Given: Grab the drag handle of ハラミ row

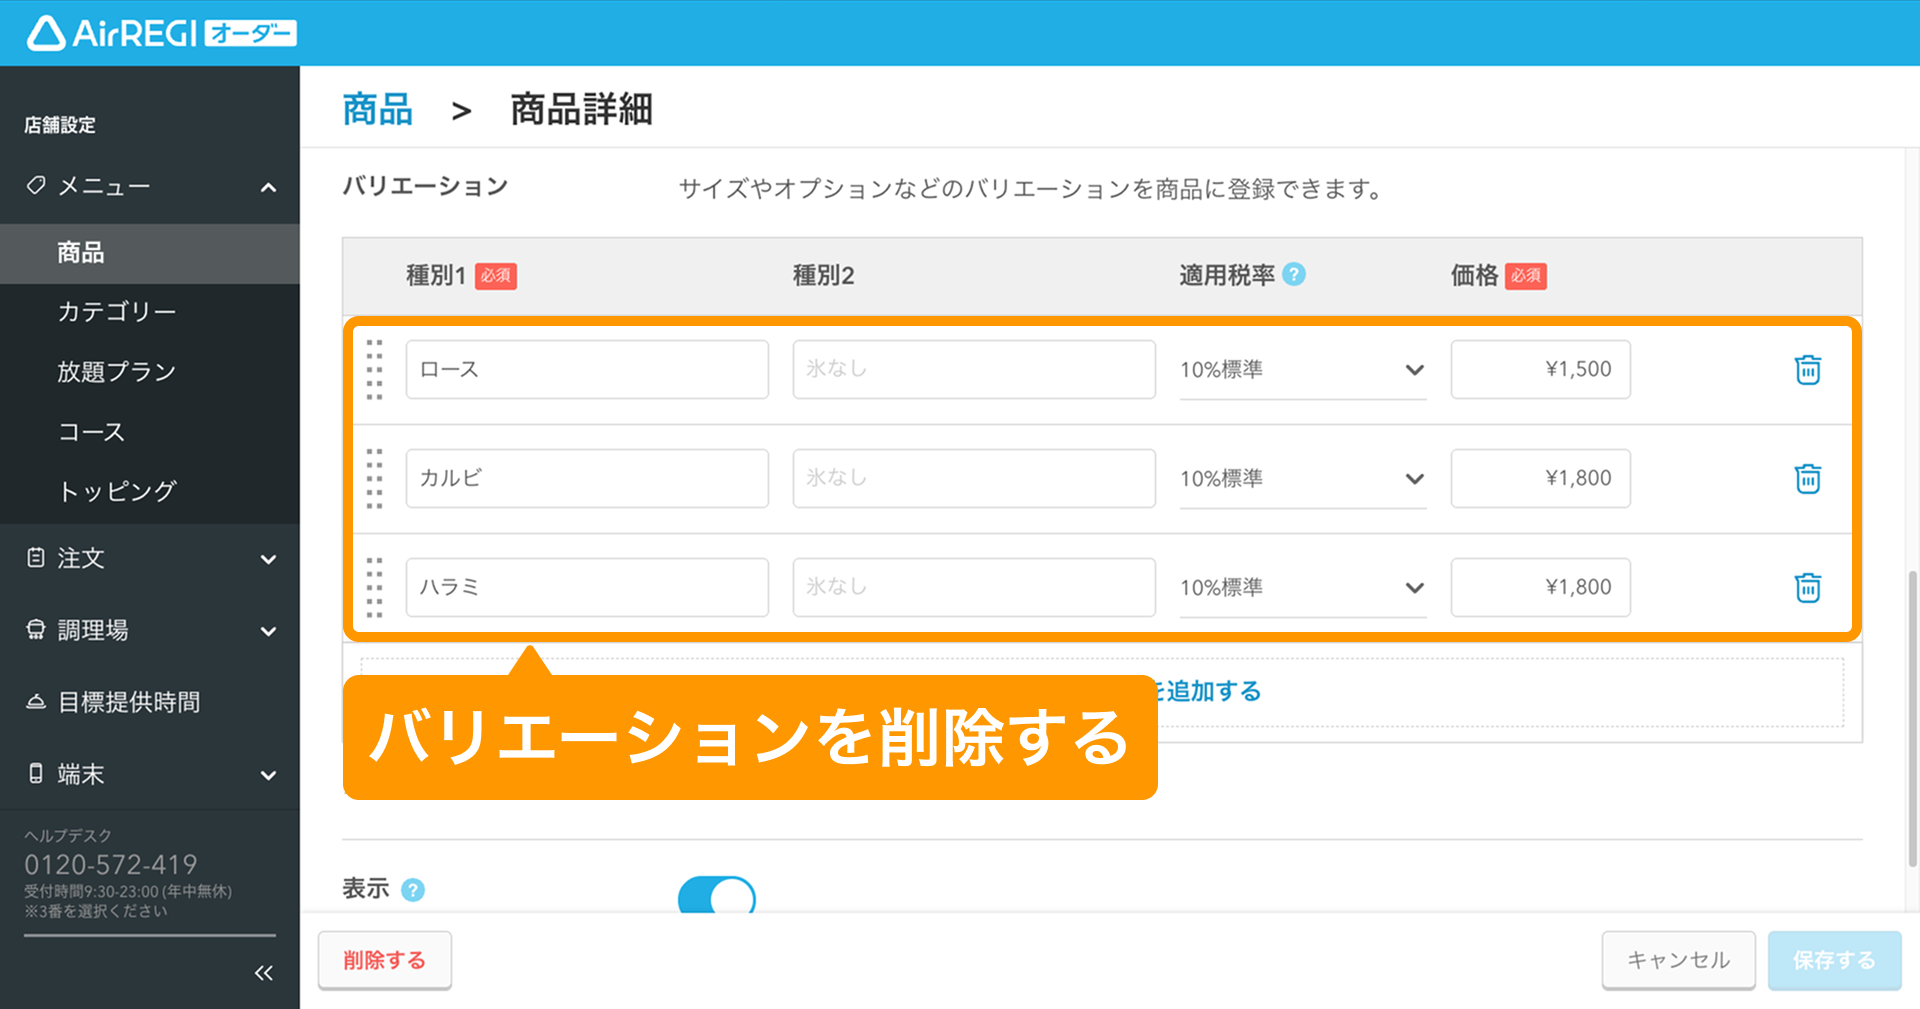Looking at the screenshot, I should 375,588.
